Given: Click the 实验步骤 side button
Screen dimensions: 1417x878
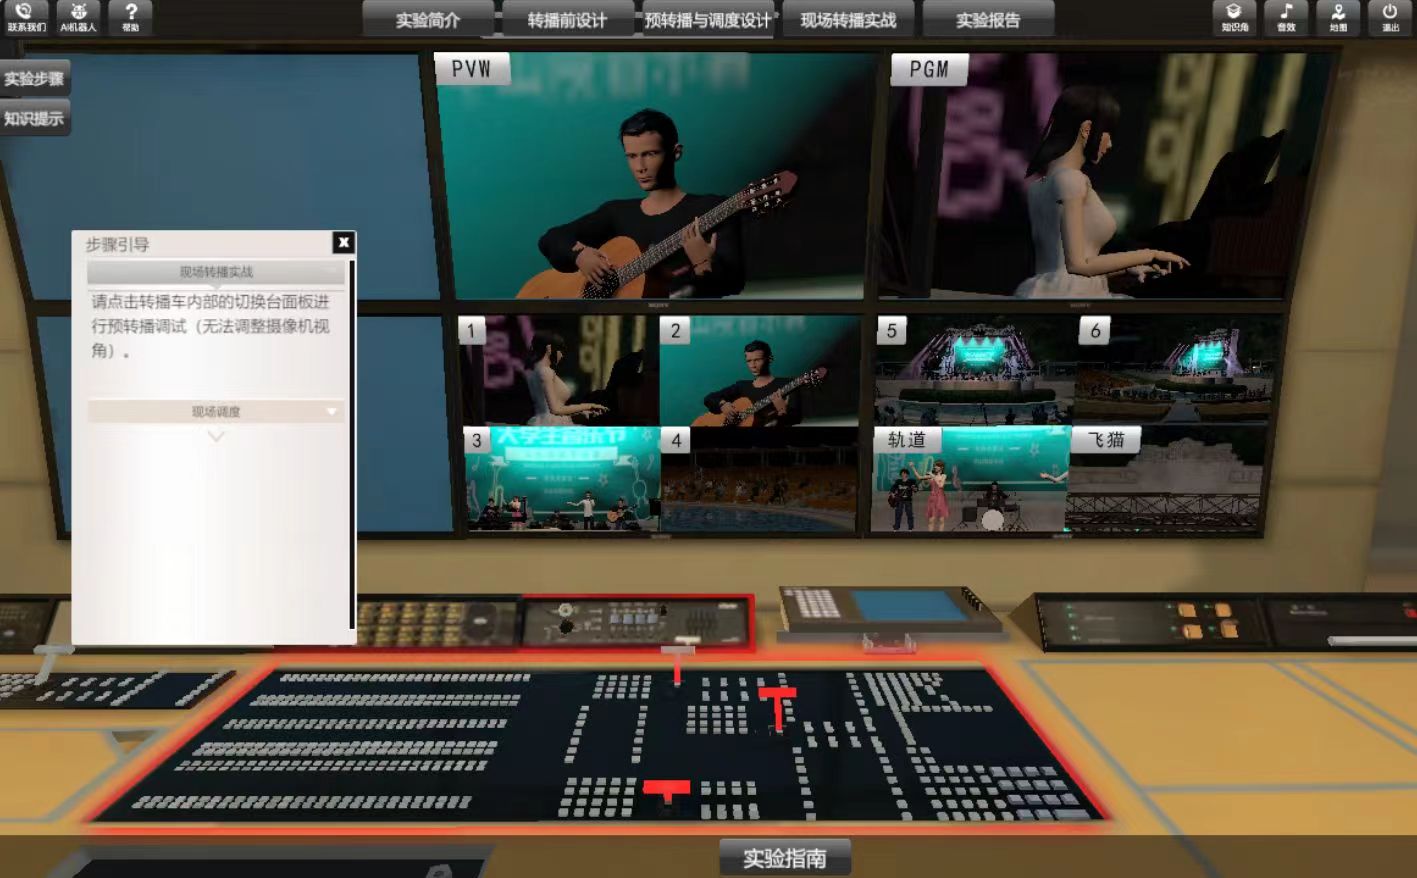Looking at the screenshot, I should tap(34, 79).
